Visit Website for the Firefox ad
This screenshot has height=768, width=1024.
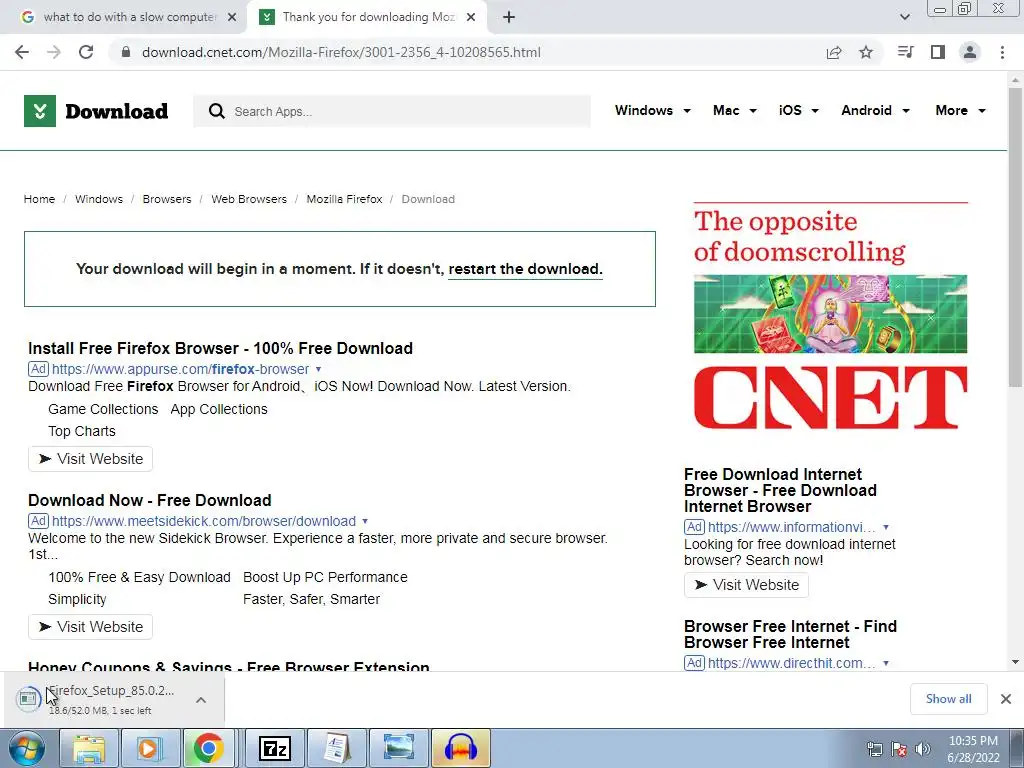point(90,458)
